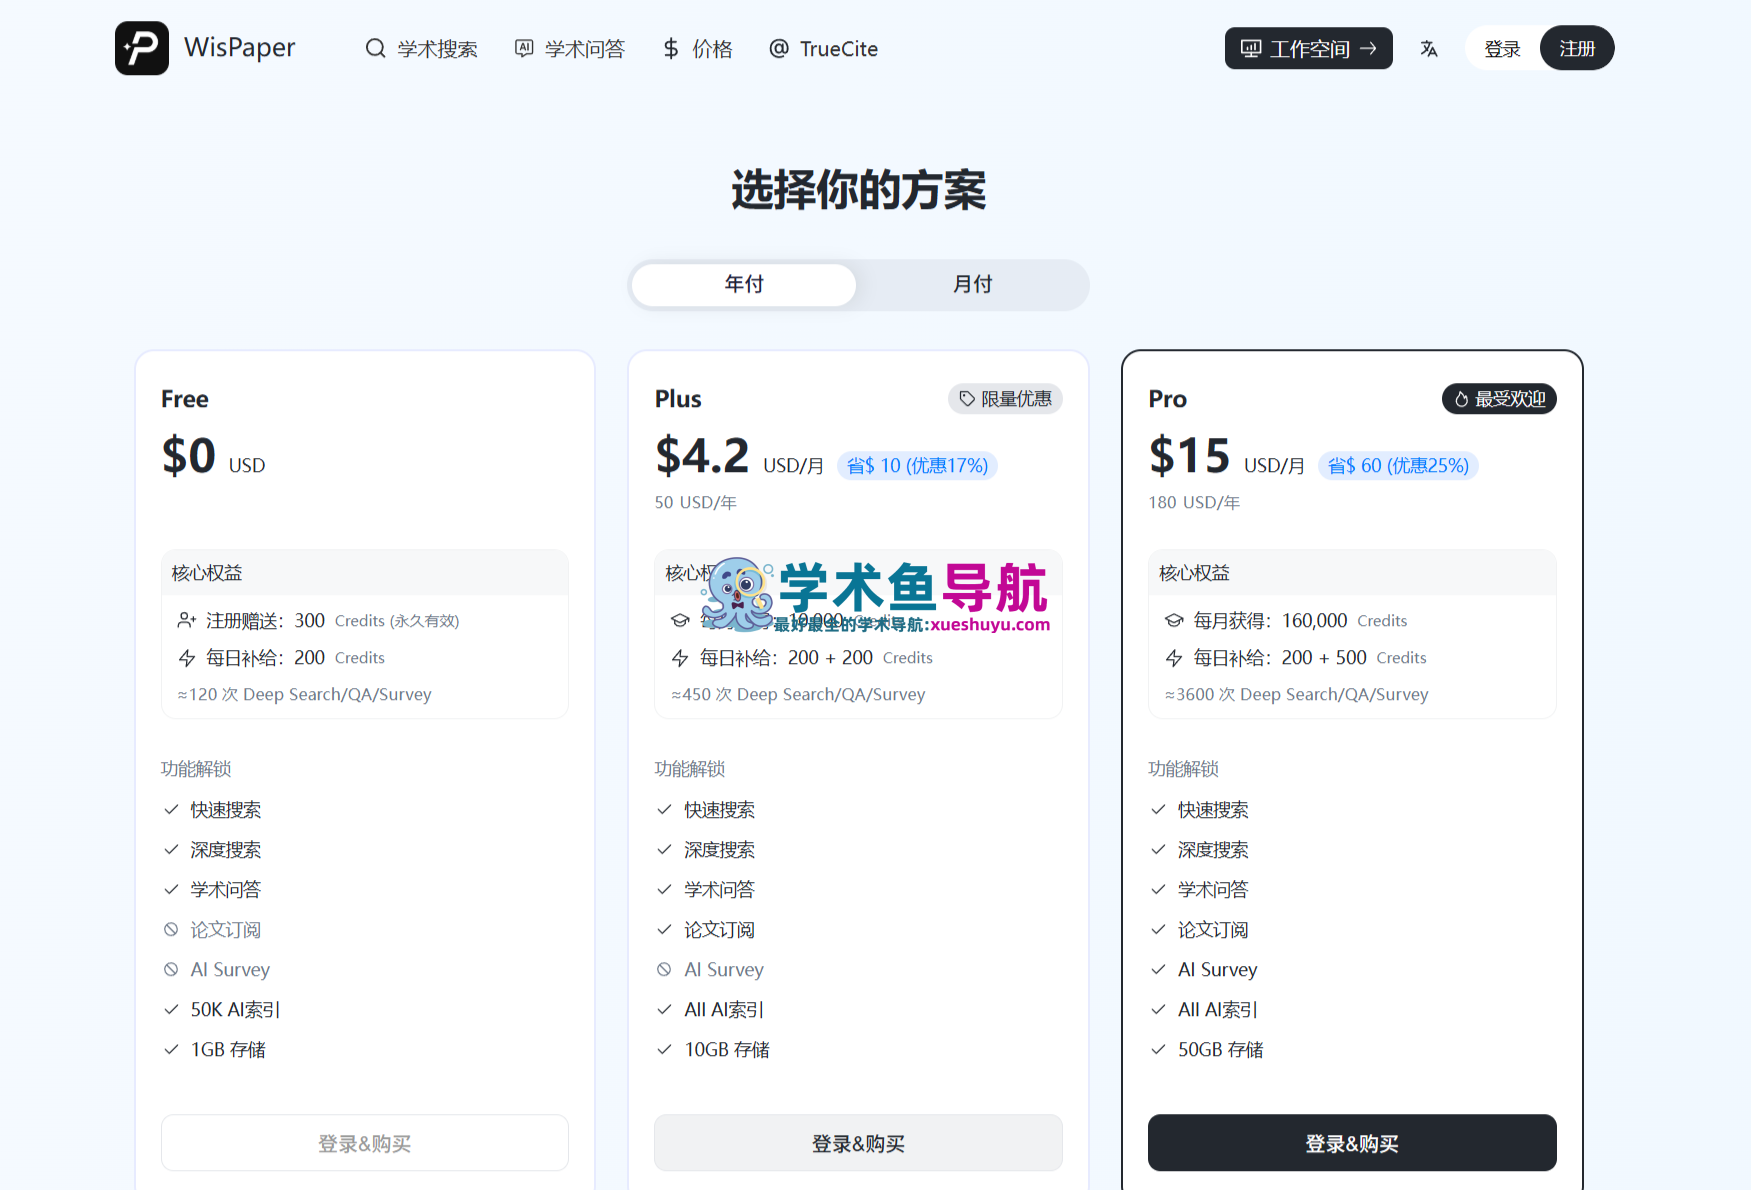Screen dimensions: 1751x1190
Task: Click 登录&购买 button for Free plan
Action: [x=365, y=1143]
